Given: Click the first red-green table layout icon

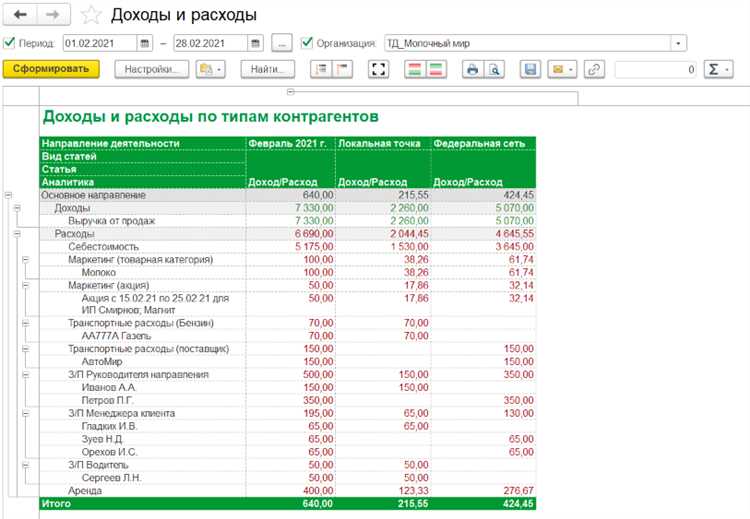Looking at the screenshot, I should (x=415, y=69).
